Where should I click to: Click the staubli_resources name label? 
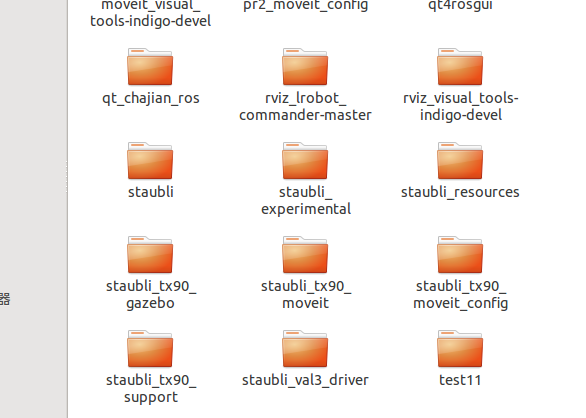pyautogui.click(x=460, y=192)
